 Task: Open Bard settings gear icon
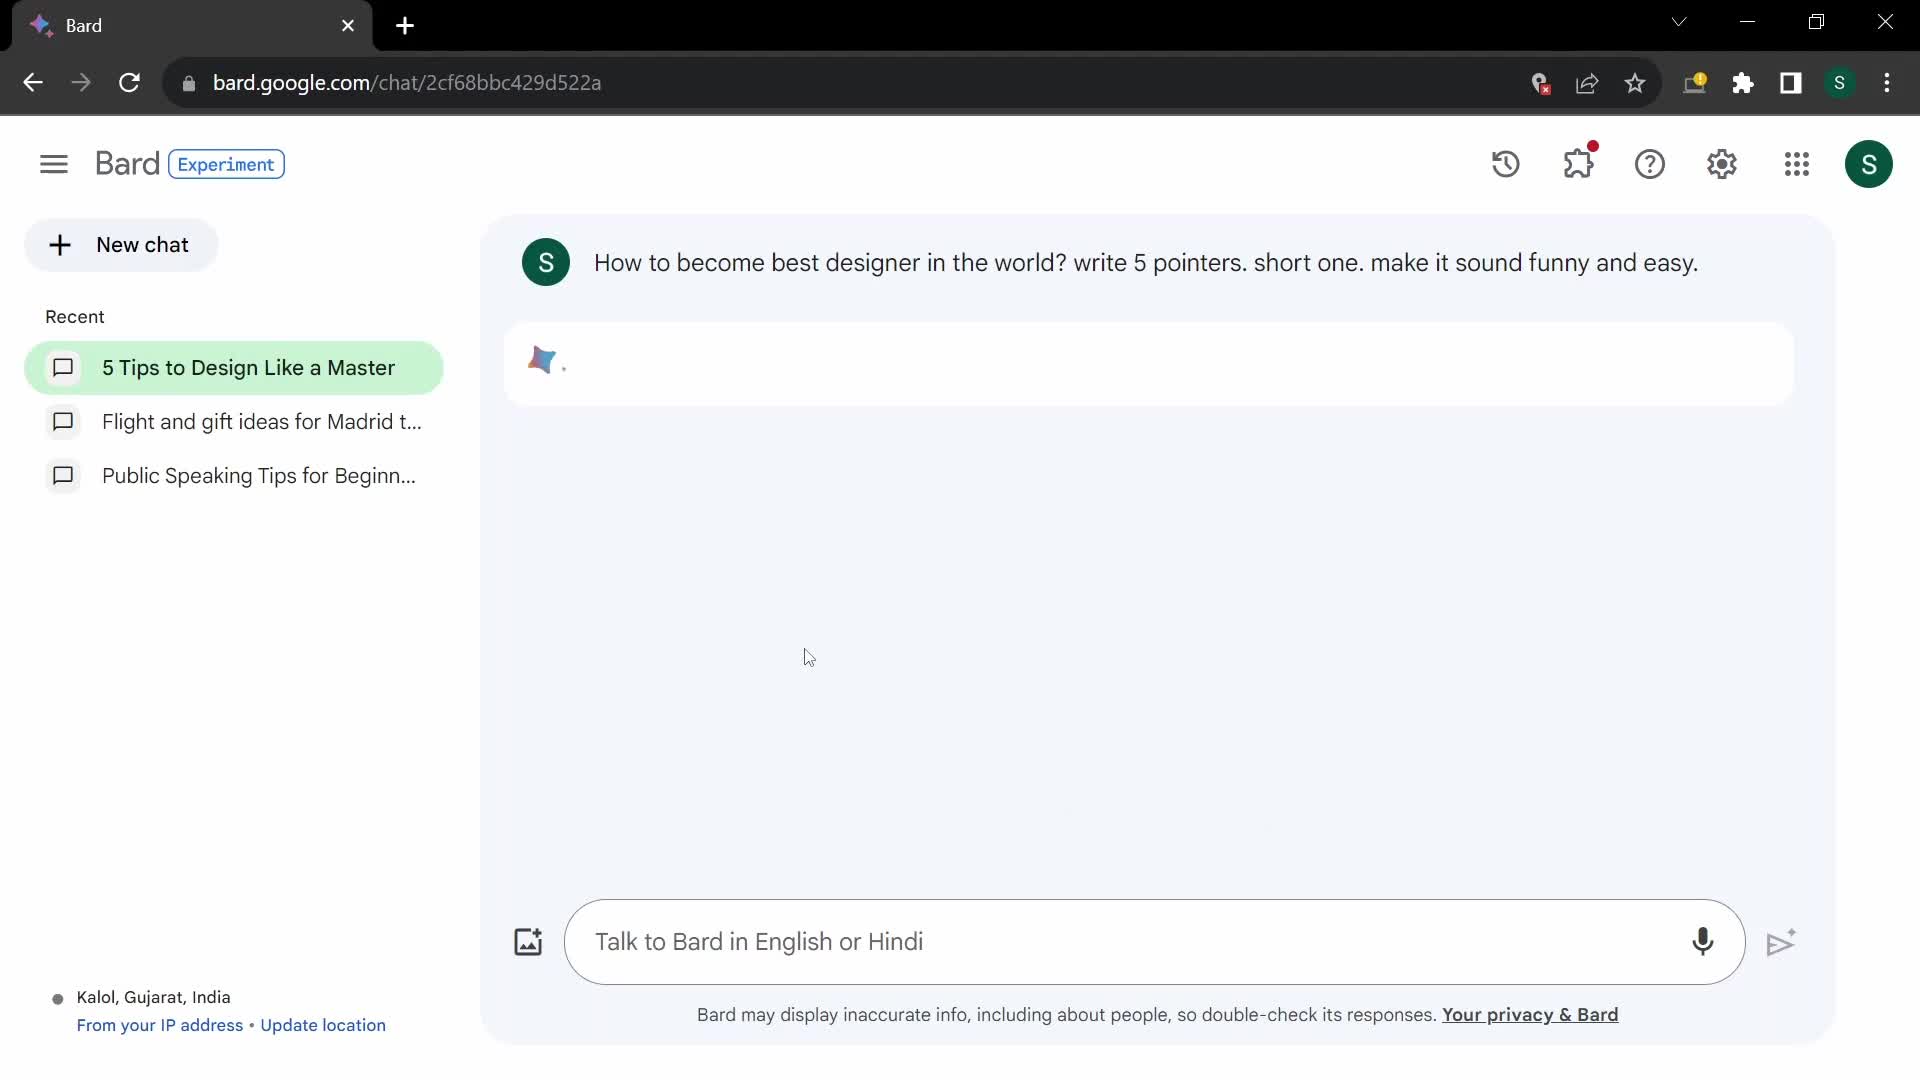(1722, 164)
